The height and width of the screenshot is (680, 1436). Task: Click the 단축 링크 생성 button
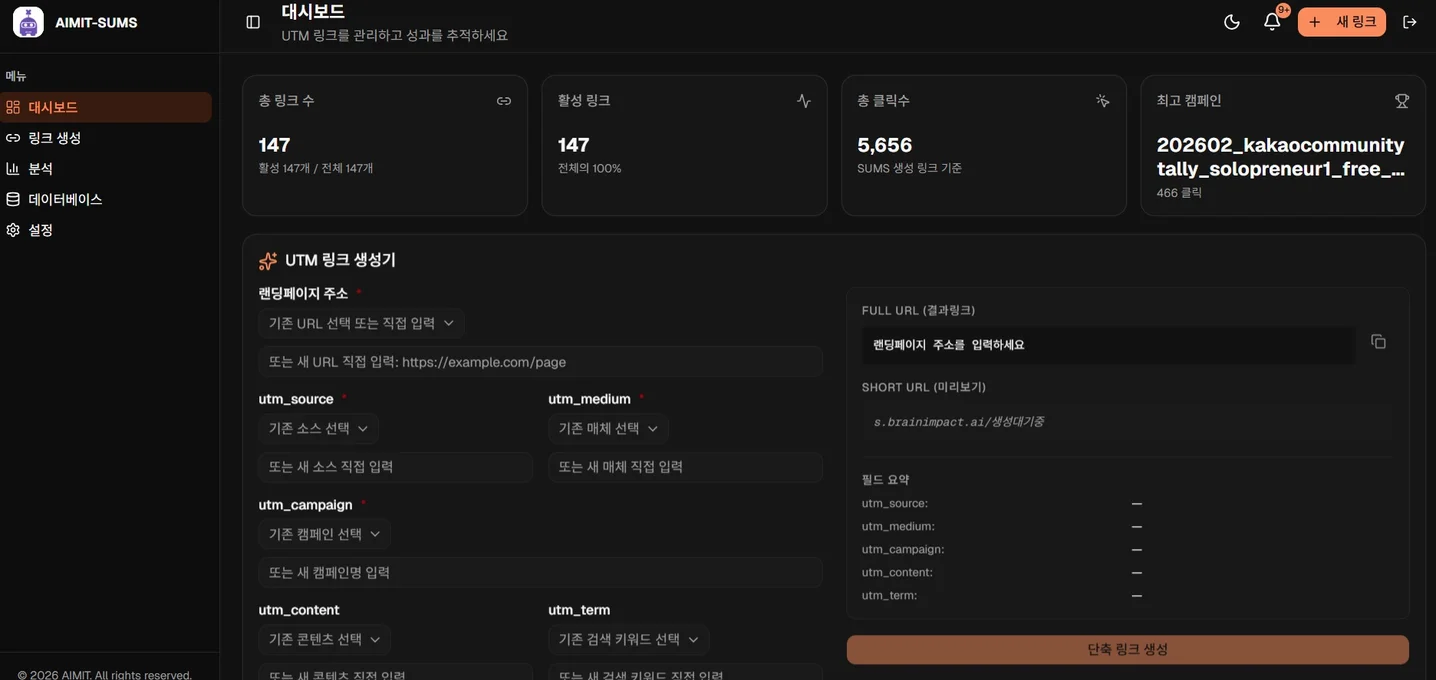[1128, 649]
